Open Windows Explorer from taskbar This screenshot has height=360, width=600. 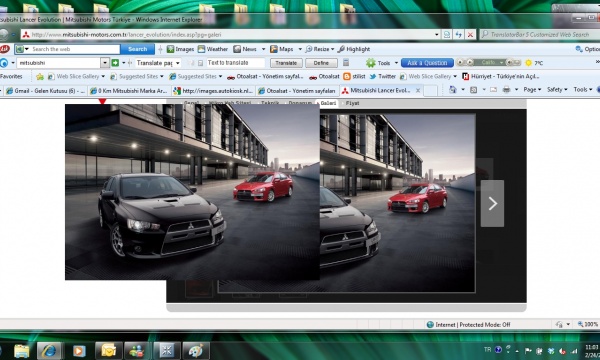(x=22, y=351)
